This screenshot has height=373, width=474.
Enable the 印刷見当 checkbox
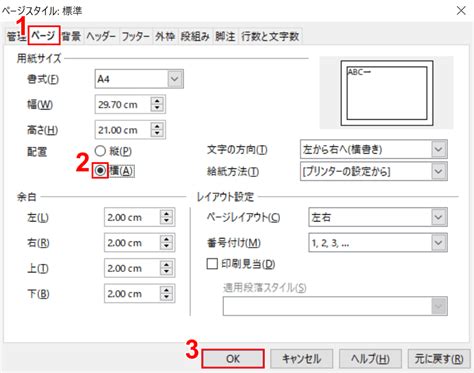pos(212,264)
